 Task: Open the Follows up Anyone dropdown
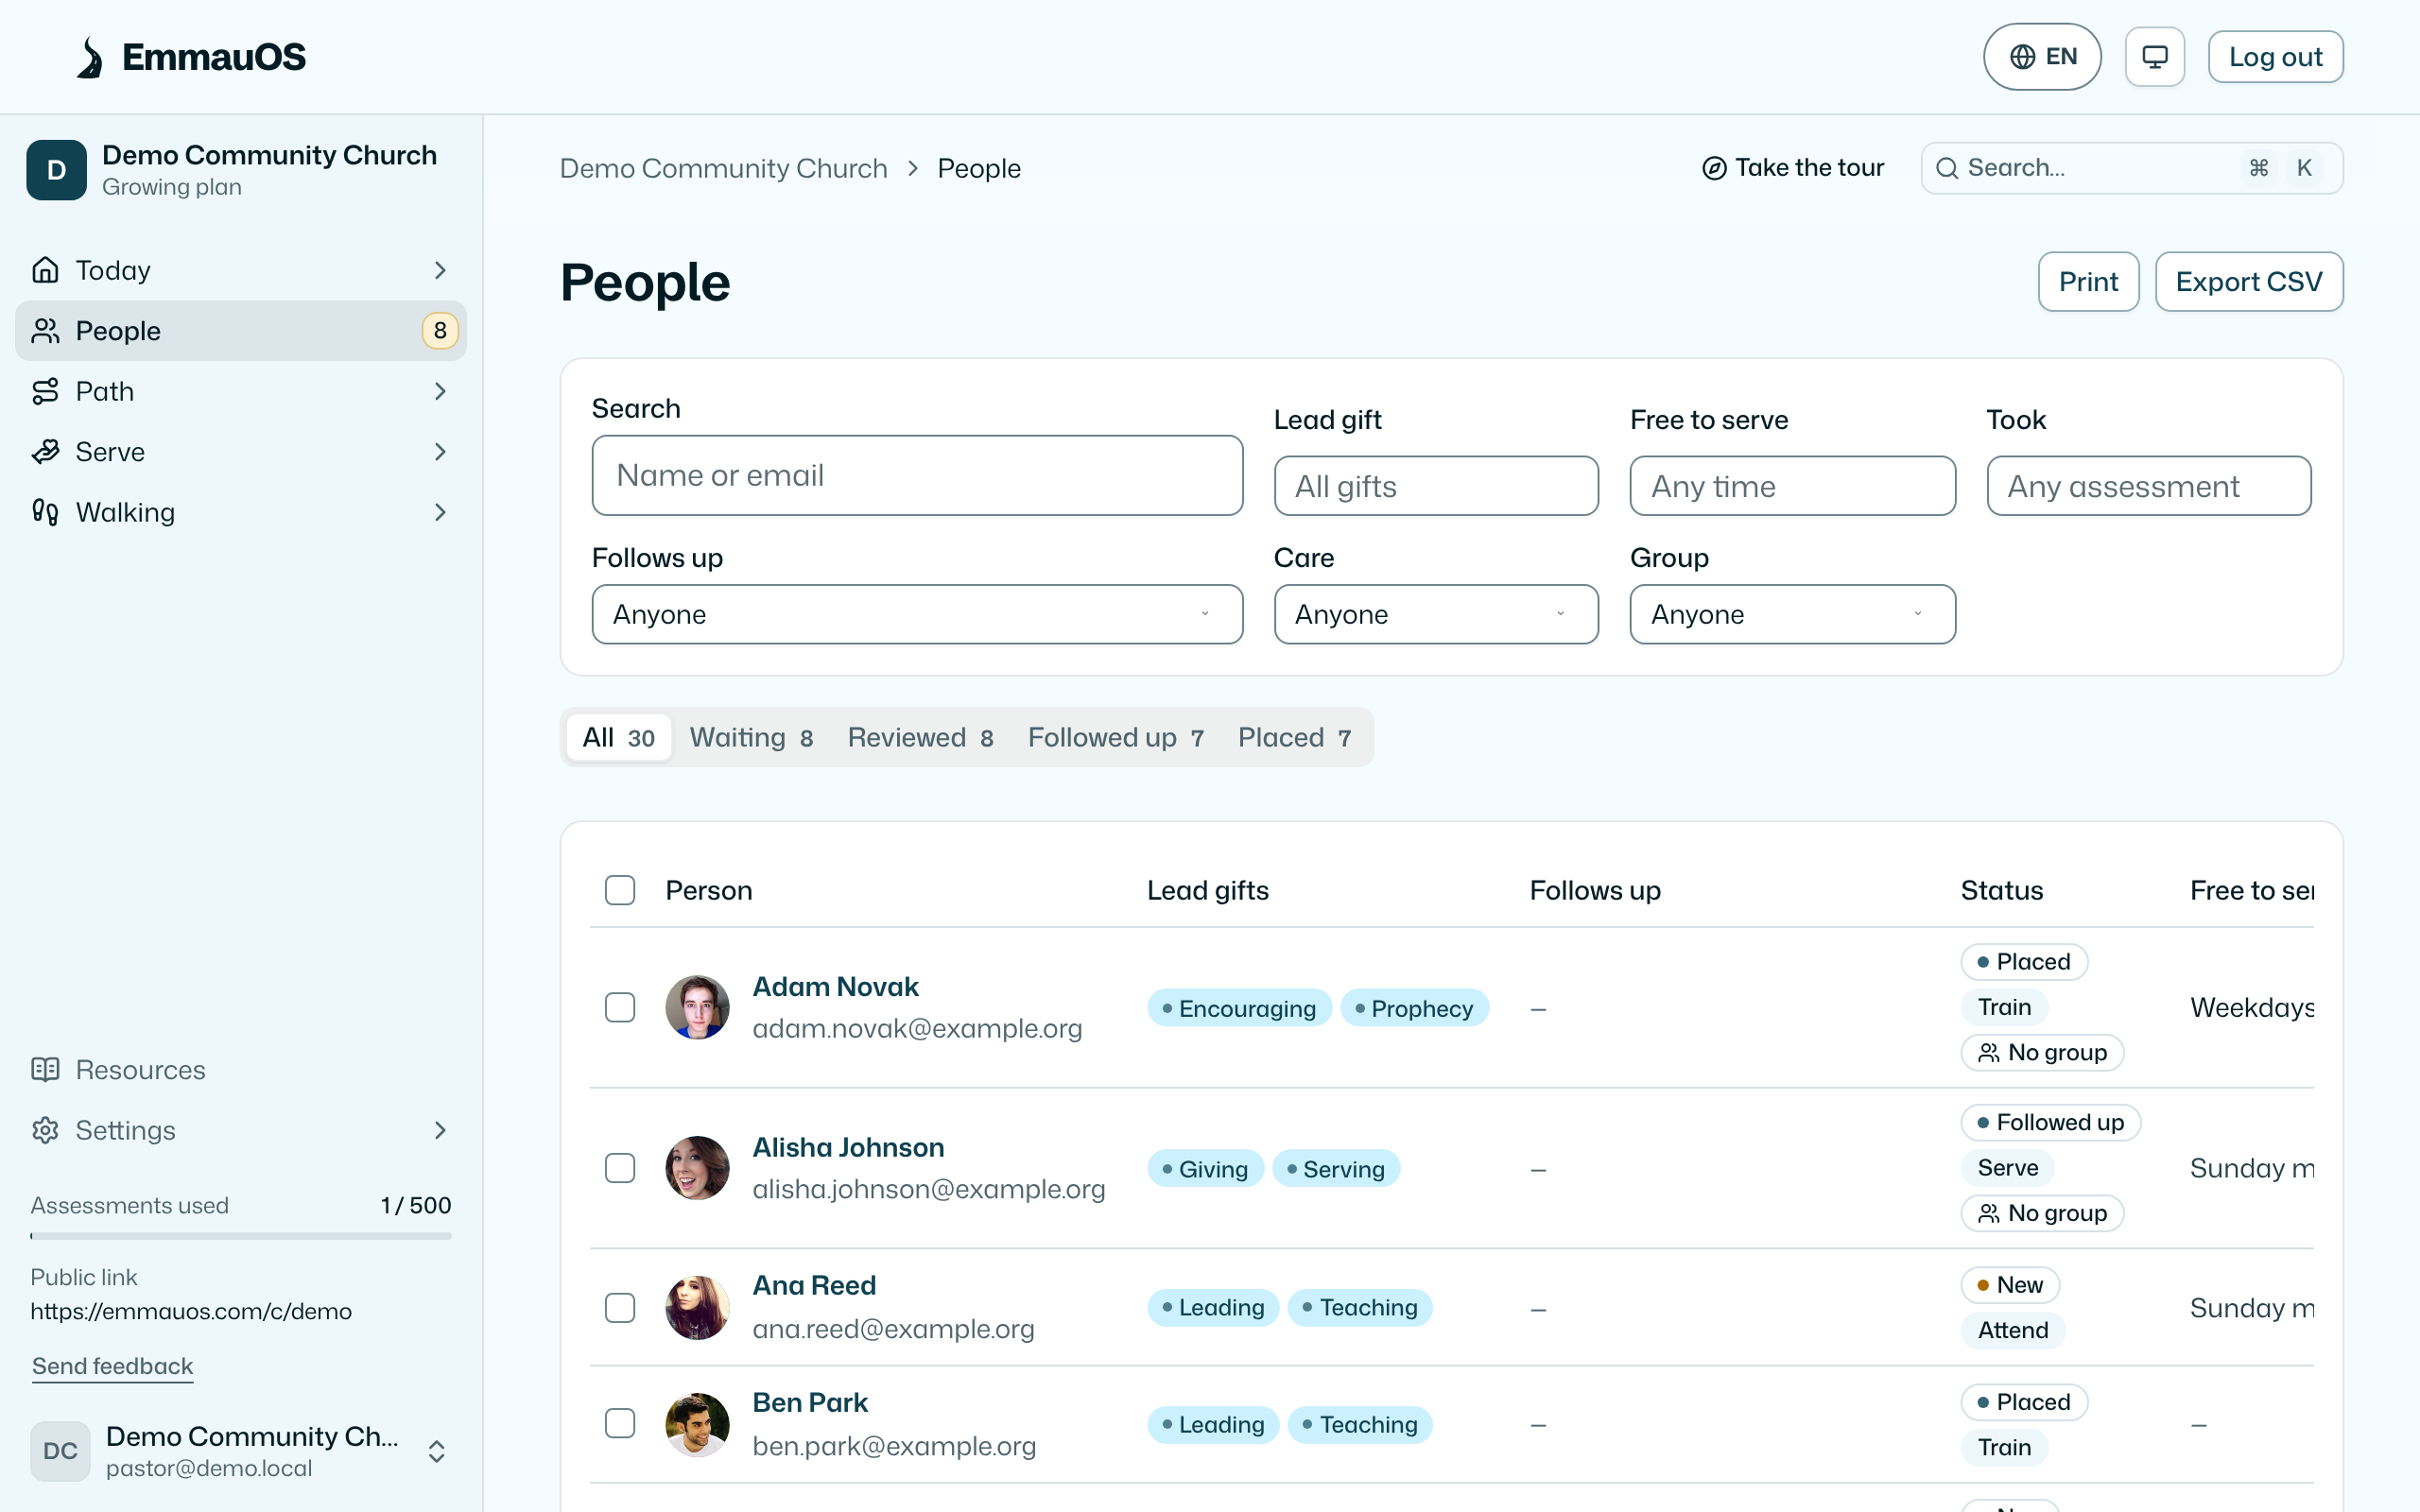point(917,614)
